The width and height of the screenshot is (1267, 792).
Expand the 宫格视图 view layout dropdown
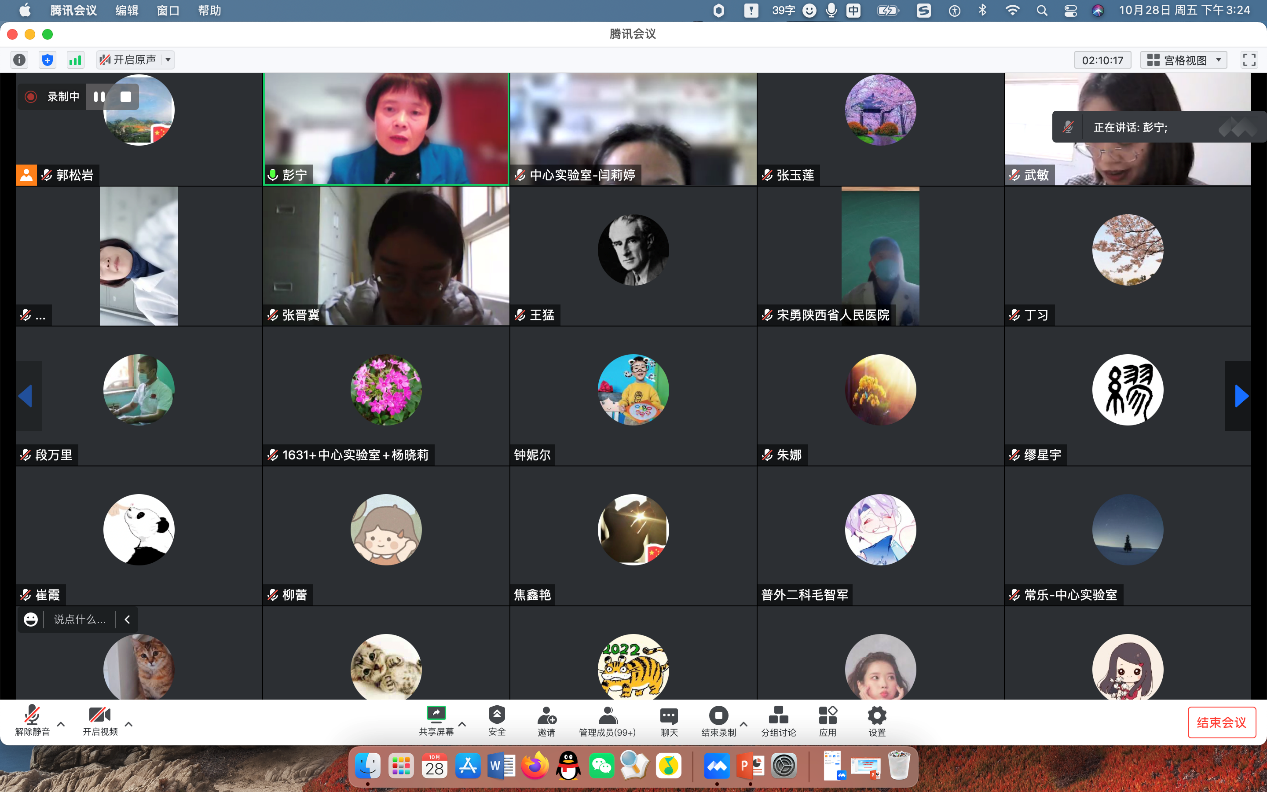pos(1184,60)
